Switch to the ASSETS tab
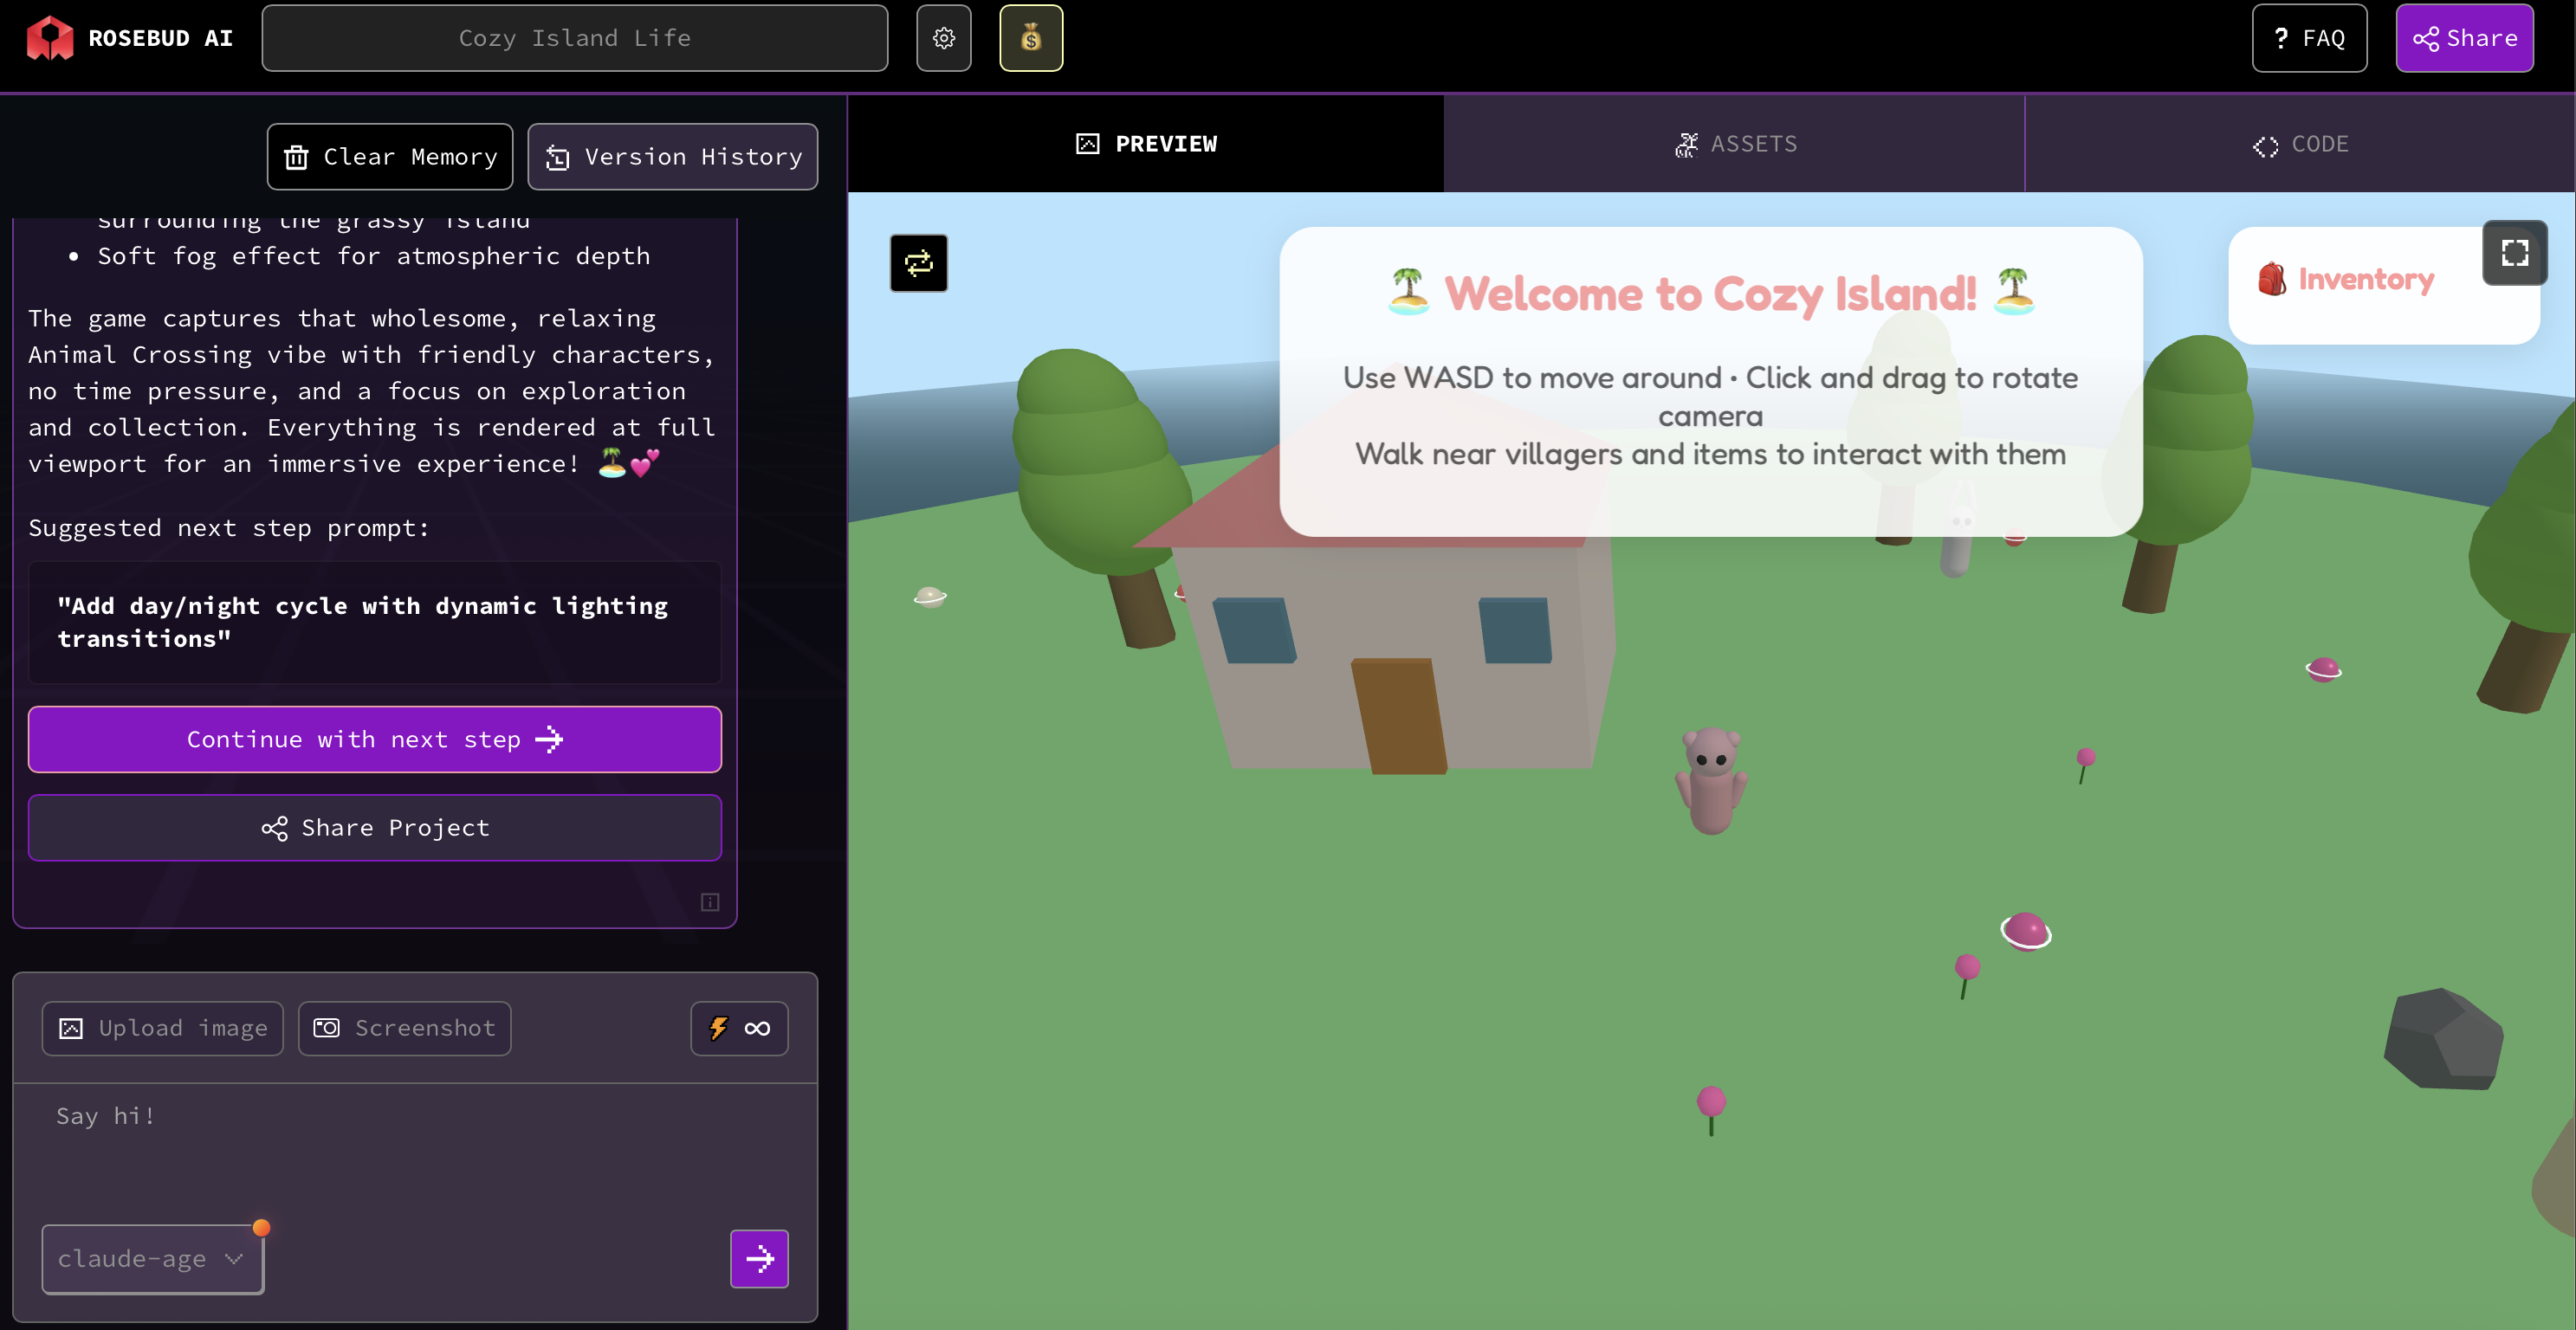The height and width of the screenshot is (1330, 2576). [x=1735, y=144]
